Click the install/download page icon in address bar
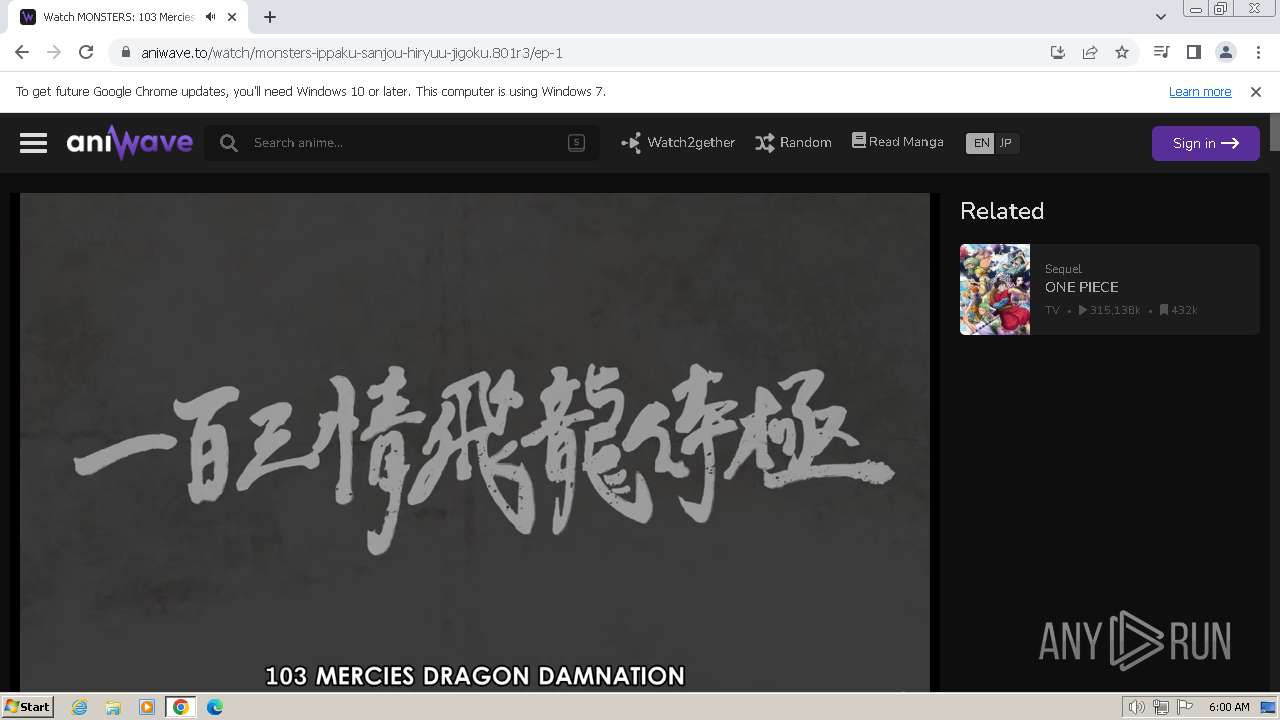This screenshot has height=720, width=1280. pyautogui.click(x=1058, y=52)
